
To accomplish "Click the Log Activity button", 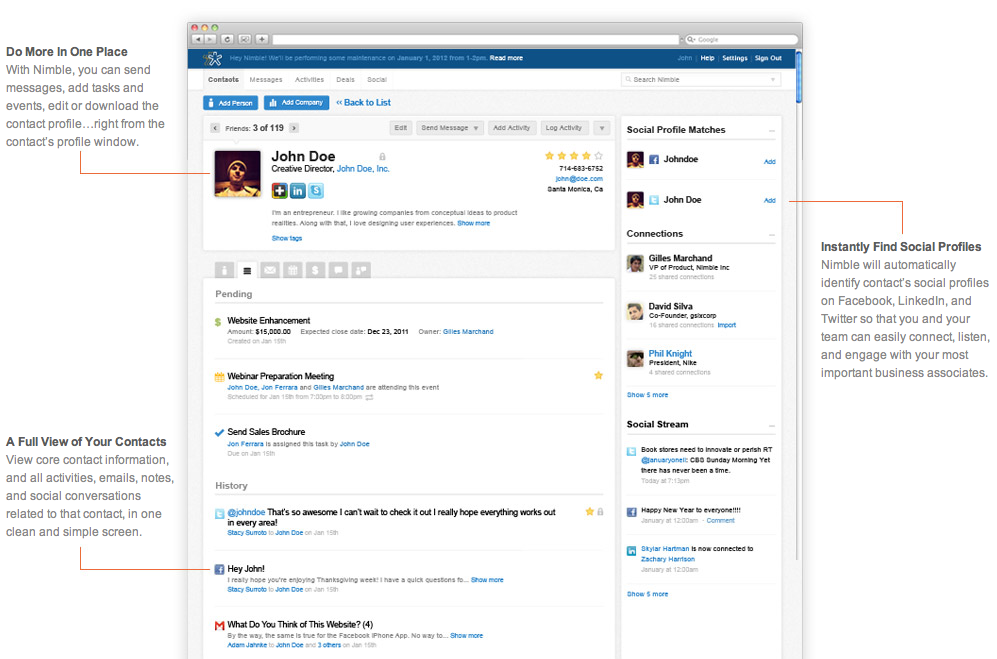I will point(564,128).
